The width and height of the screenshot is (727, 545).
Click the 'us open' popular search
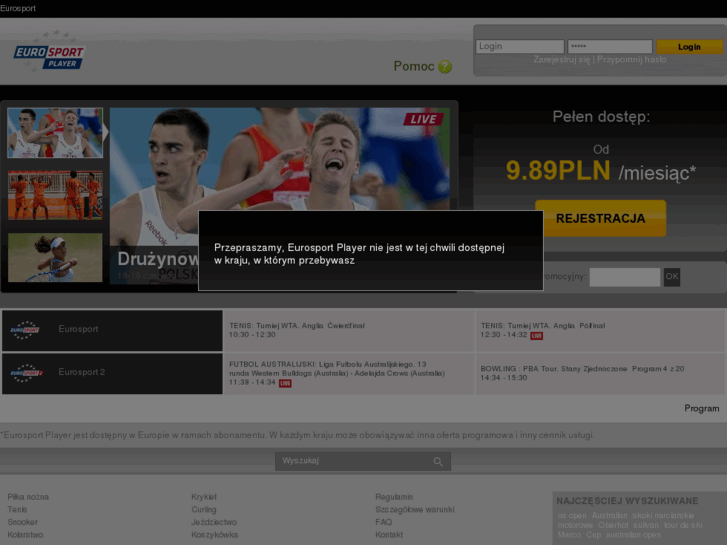point(572,515)
